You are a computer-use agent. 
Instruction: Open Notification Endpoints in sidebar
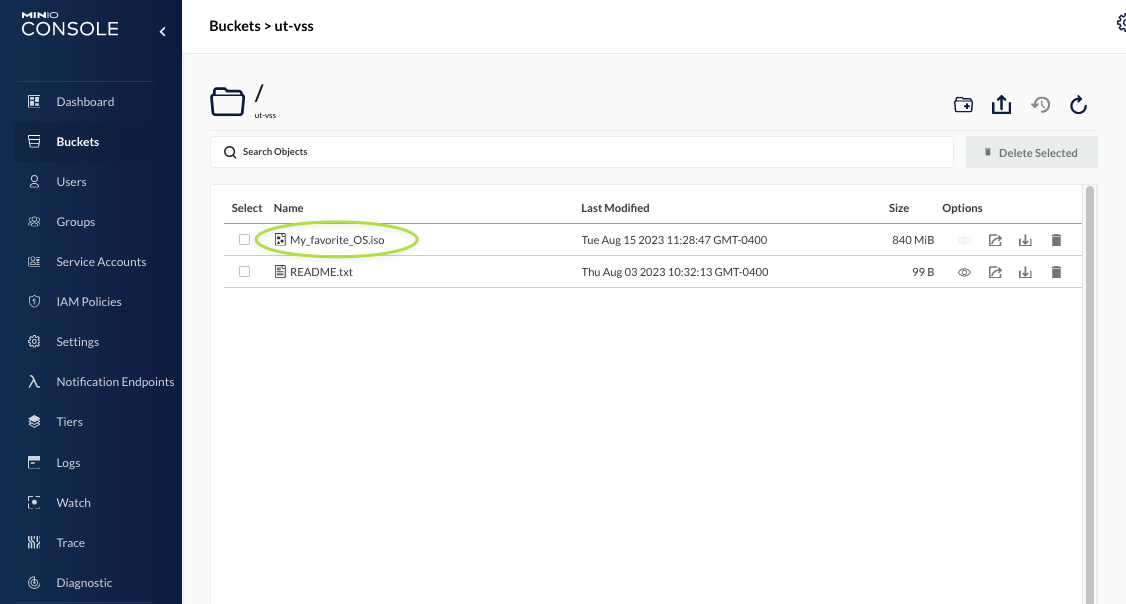(115, 382)
